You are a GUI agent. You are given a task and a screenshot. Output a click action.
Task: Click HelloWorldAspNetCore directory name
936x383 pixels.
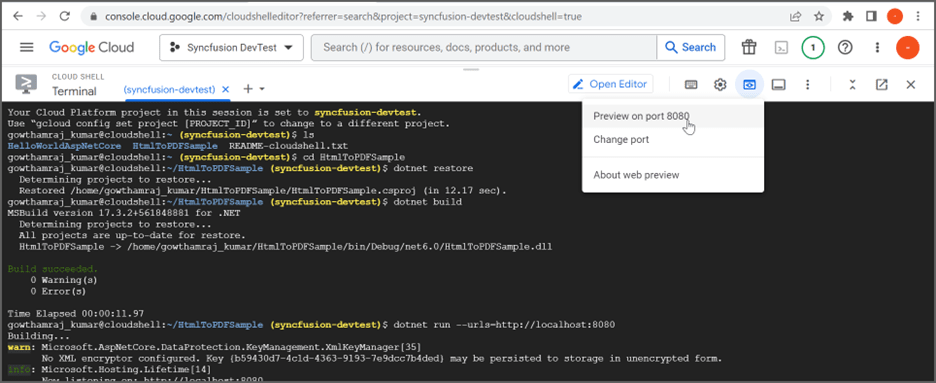click(x=64, y=146)
